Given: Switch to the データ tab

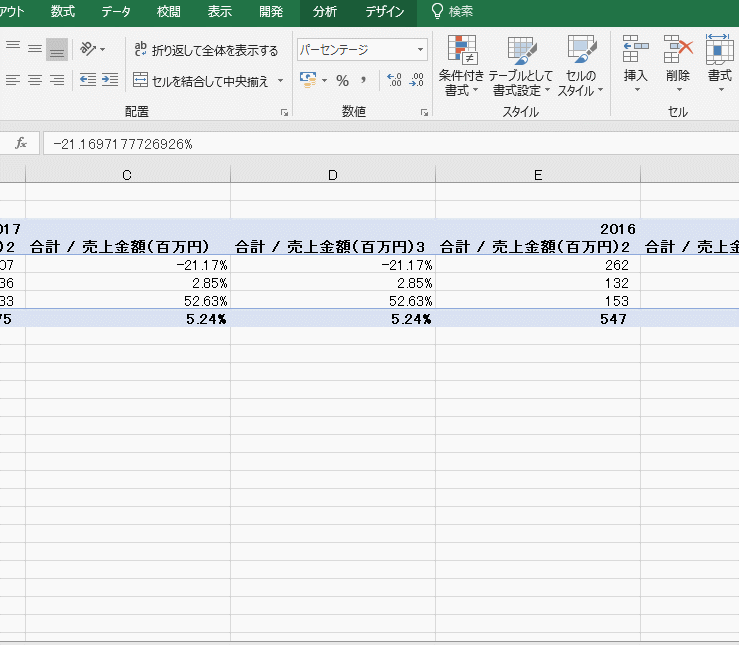Looking at the screenshot, I should click(x=115, y=12).
